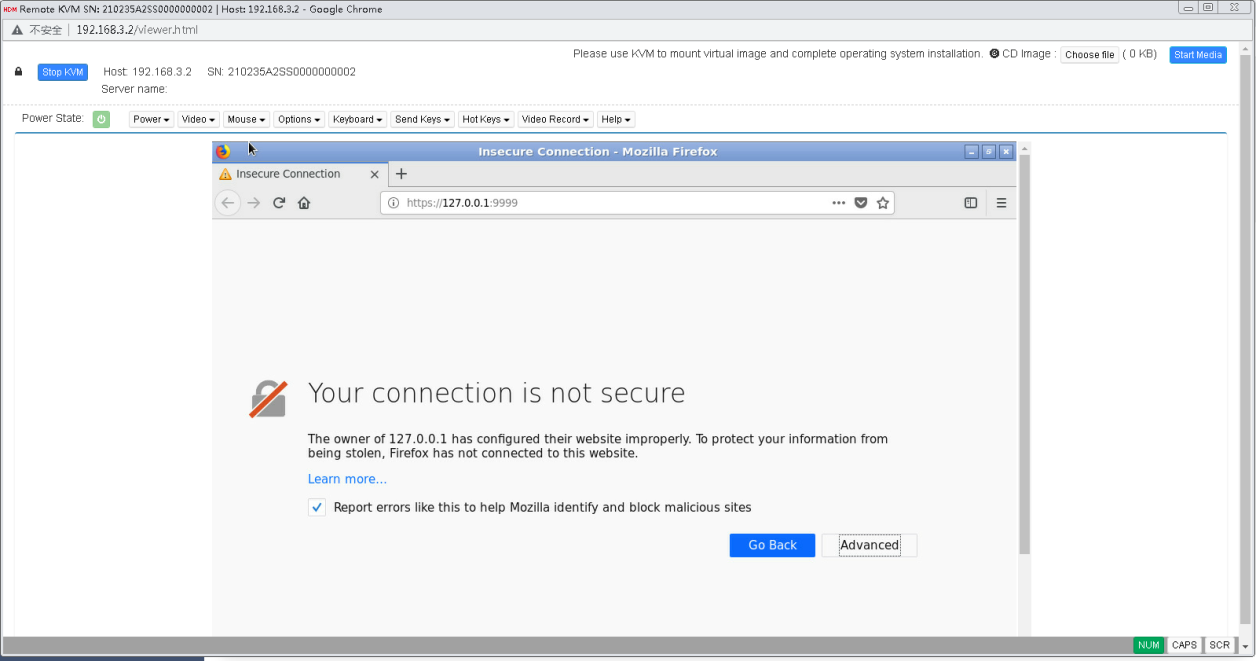The width and height of the screenshot is (1256, 661).
Task: Expand the Options dropdown
Action: (299, 119)
